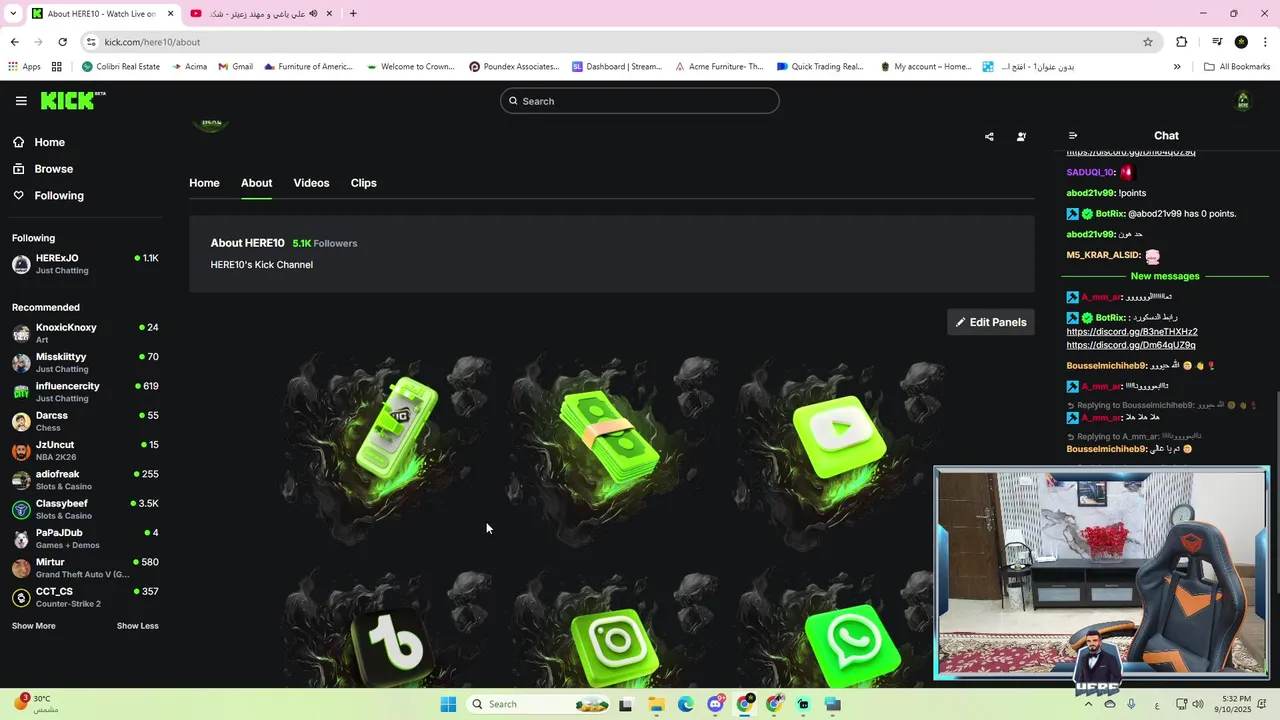Screen dimensions: 1280x720
Task: Open File Explorer from the taskbar
Action: (656, 705)
